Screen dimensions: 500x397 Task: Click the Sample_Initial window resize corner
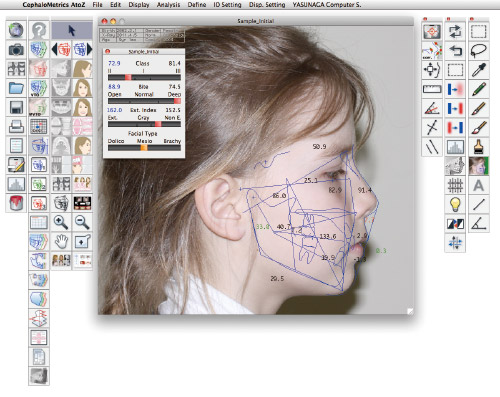click(x=410, y=311)
